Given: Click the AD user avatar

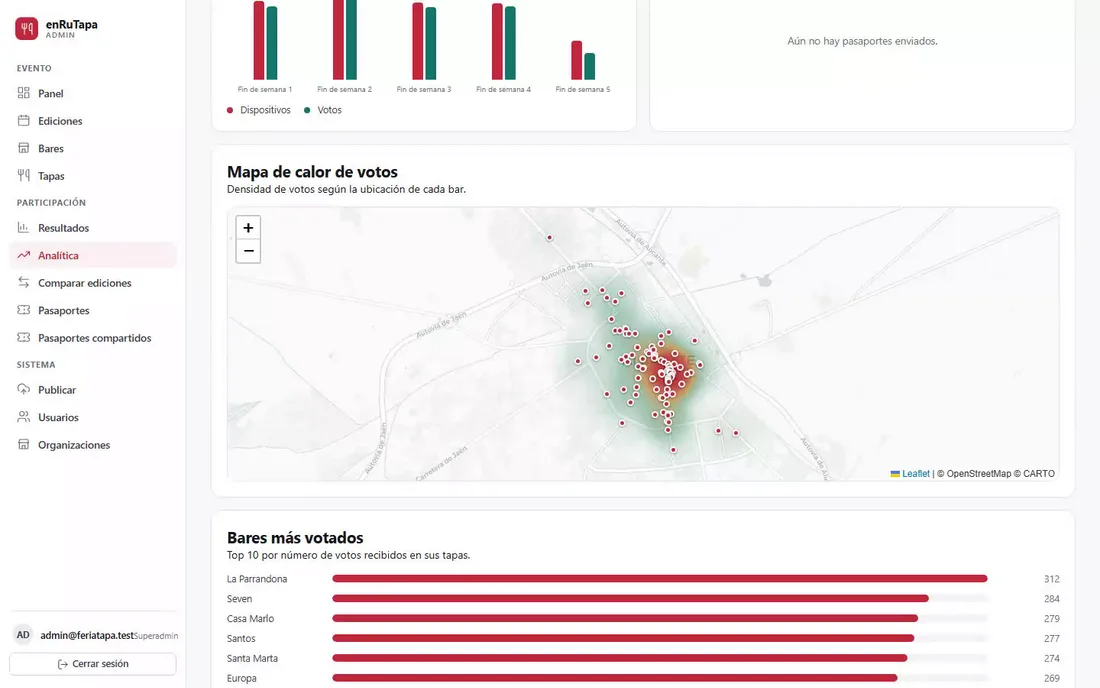Looking at the screenshot, I should 23,635.
